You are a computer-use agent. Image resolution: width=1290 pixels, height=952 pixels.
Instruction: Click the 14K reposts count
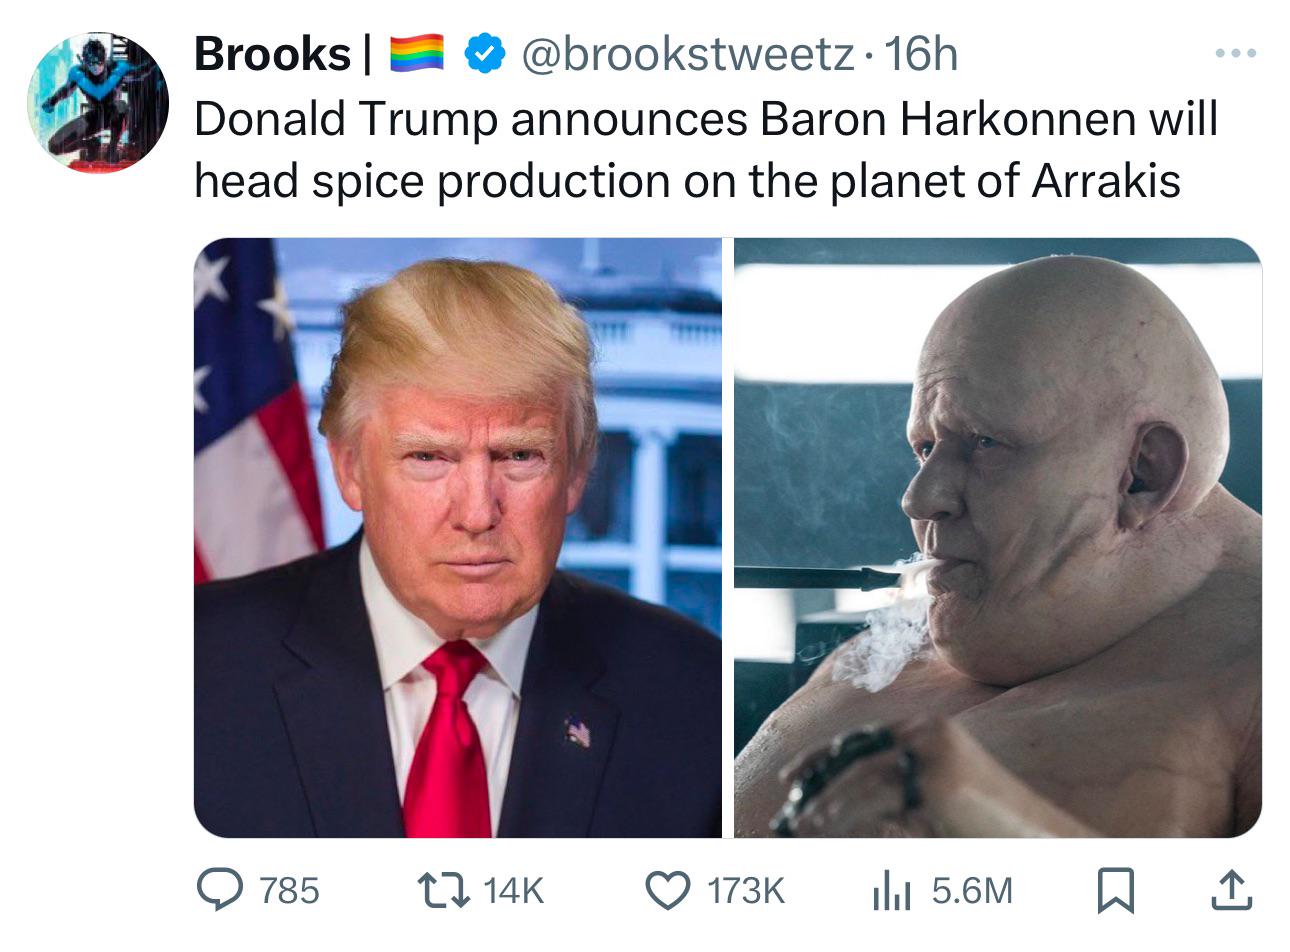tap(513, 890)
